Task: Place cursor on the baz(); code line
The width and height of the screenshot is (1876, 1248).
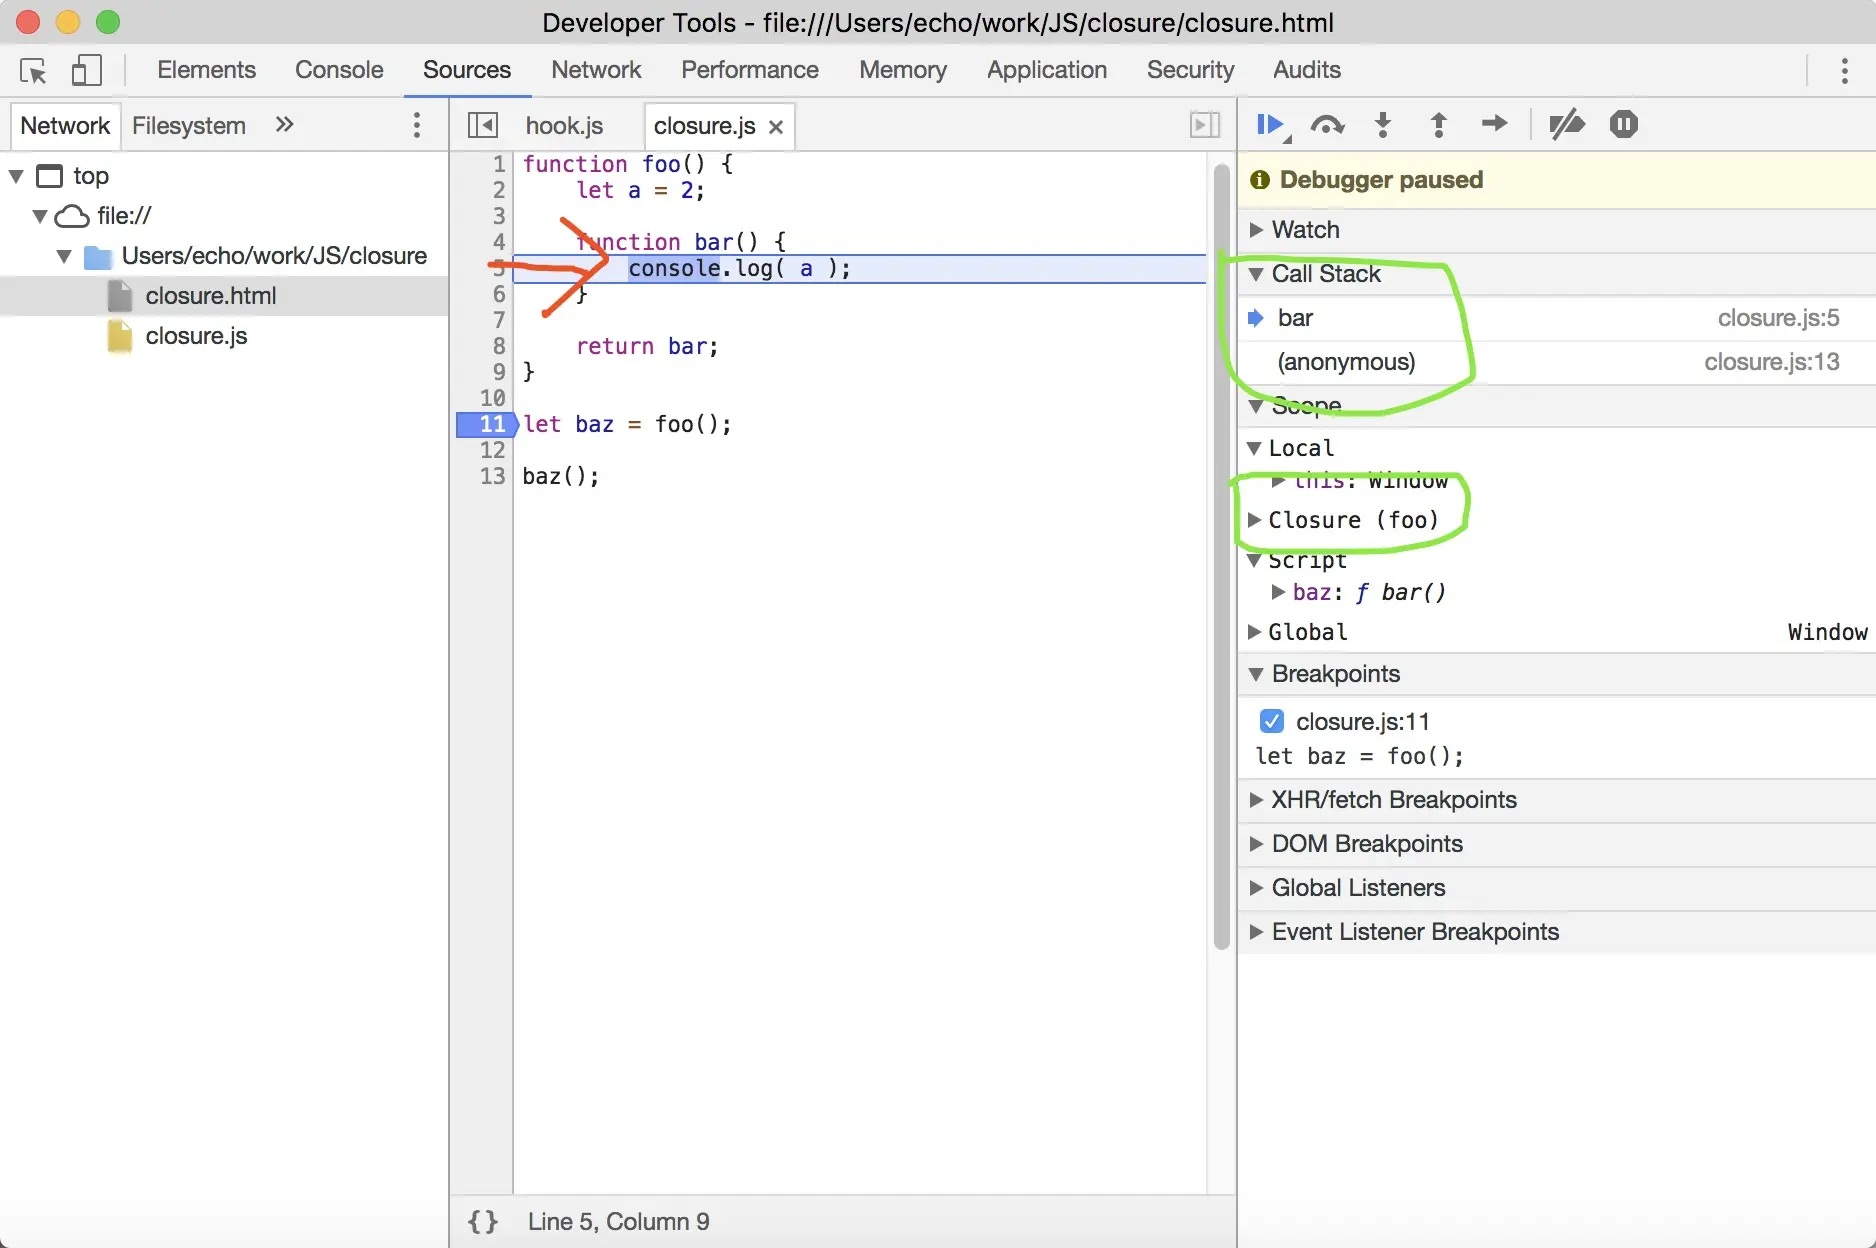Action: (x=560, y=476)
